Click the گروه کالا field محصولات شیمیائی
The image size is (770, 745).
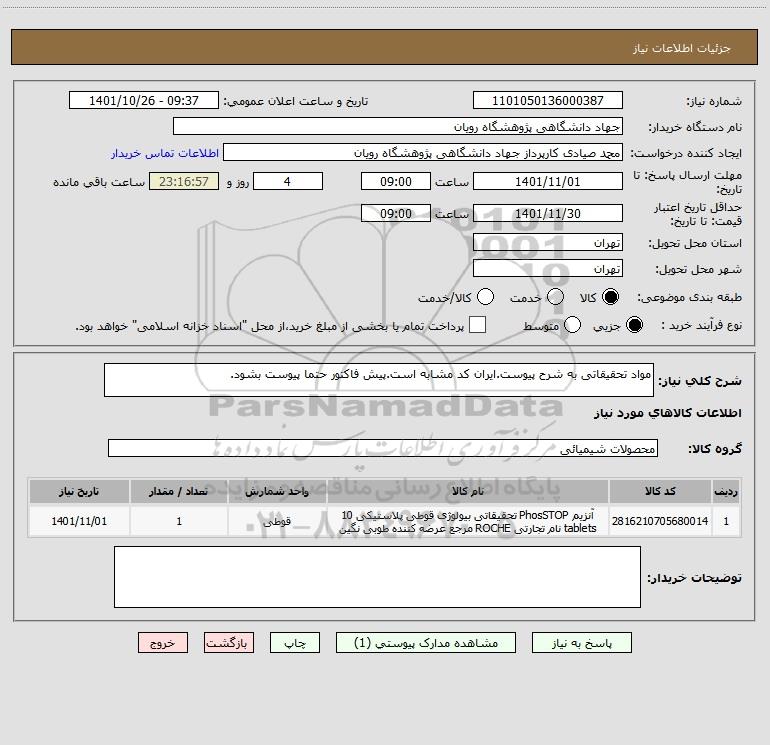(x=383, y=448)
